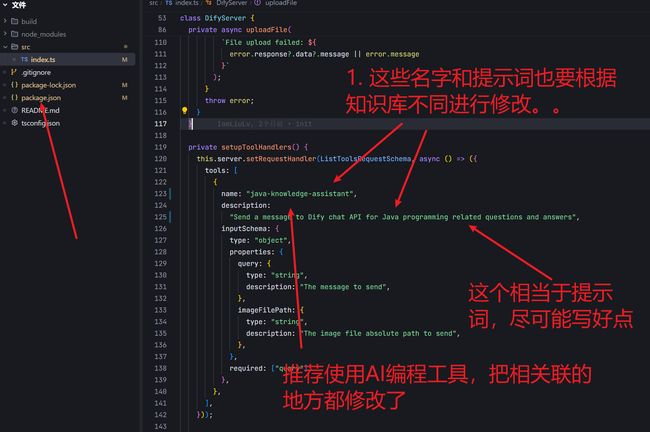Click the braces icon beside package.json

[x=15, y=97]
